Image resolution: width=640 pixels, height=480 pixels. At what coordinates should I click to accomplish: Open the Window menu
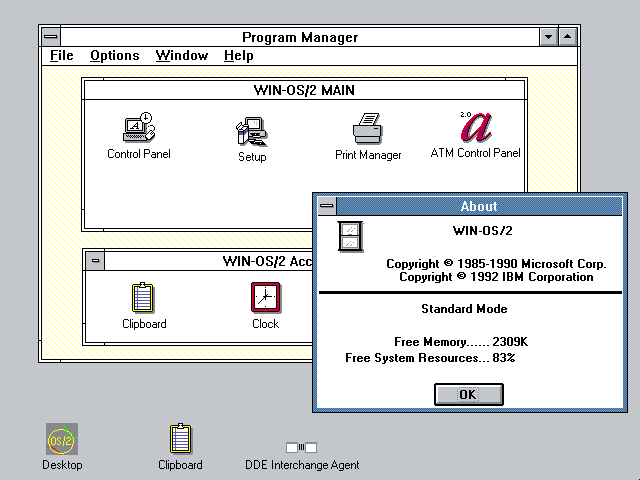click(x=182, y=56)
